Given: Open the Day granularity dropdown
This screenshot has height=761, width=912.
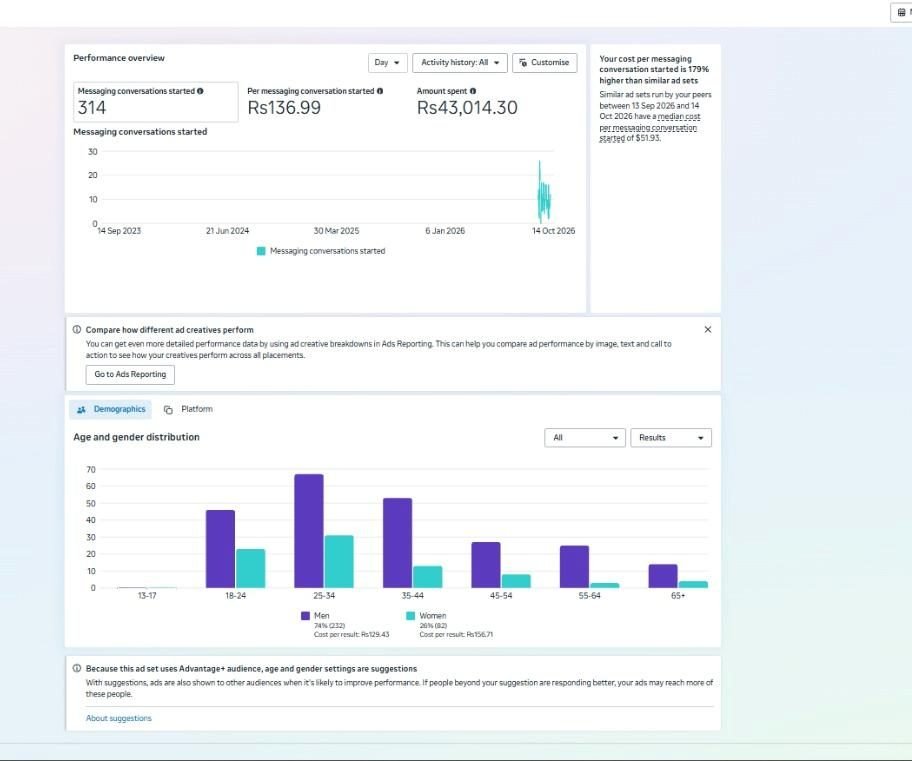Looking at the screenshot, I should pyautogui.click(x=387, y=63).
